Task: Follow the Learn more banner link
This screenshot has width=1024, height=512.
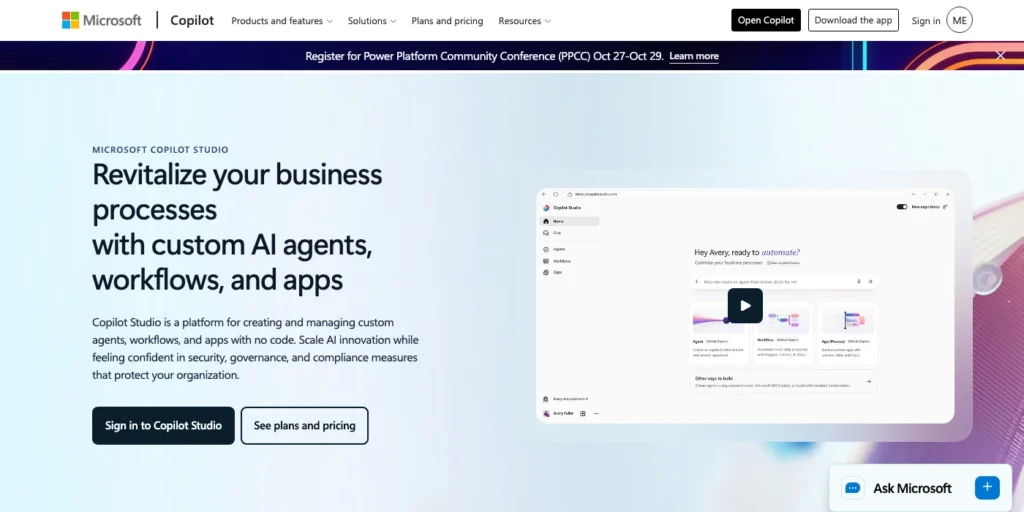Action: 694,56
